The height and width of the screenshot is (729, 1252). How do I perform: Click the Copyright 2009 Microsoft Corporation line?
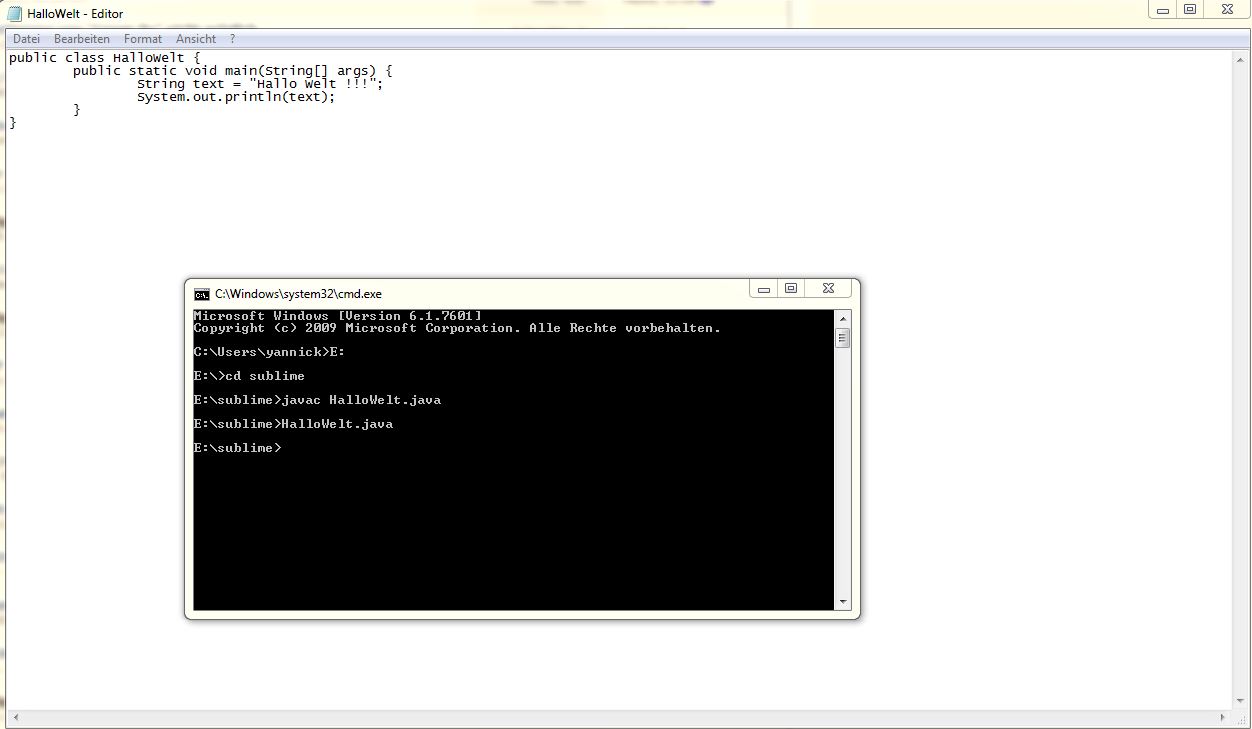click(x=457, y=328)
